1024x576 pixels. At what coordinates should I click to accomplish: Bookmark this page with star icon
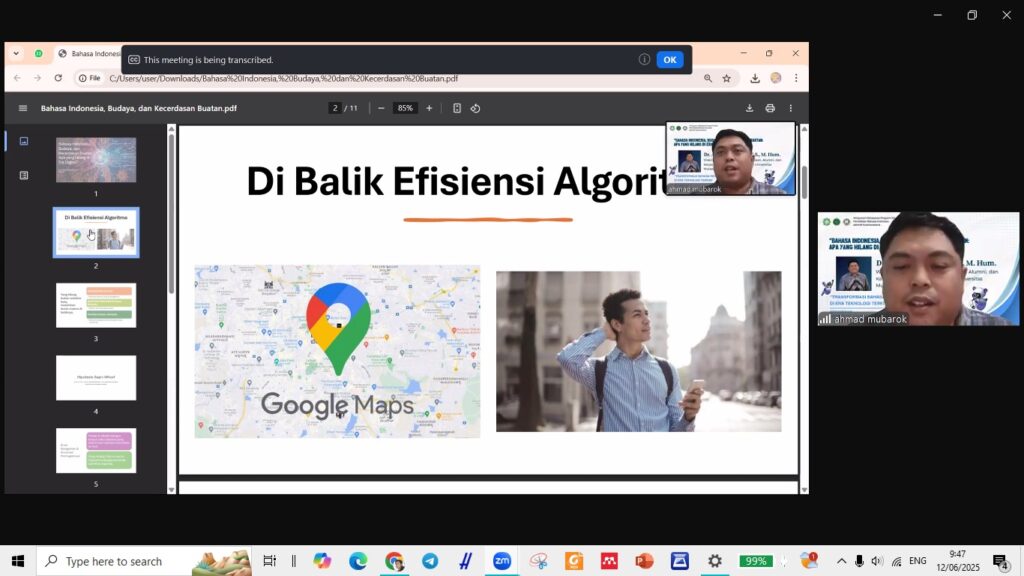coord(727,78)
